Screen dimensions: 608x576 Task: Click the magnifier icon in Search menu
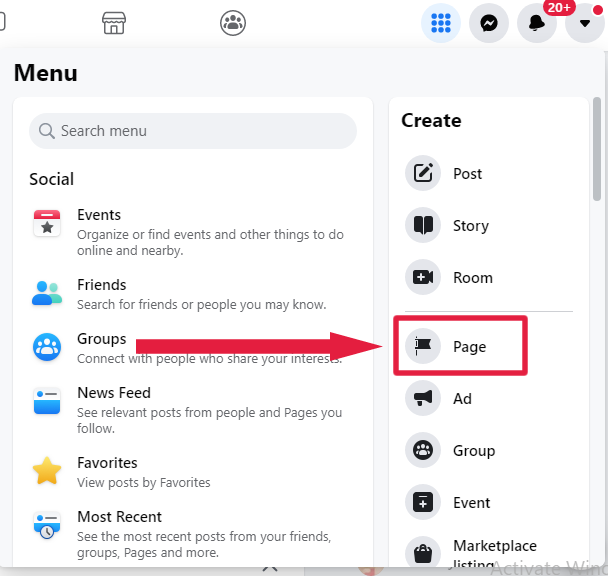point(47,131)
